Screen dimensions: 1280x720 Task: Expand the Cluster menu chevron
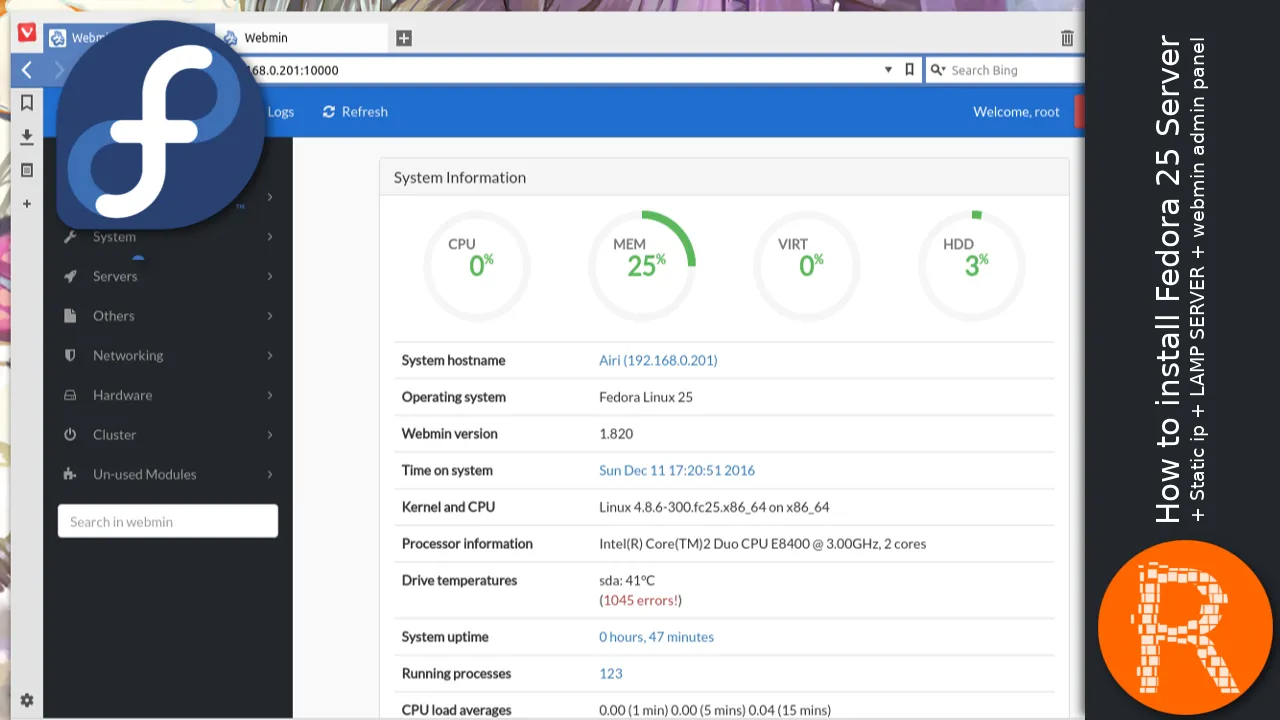[x=270, y=435]
